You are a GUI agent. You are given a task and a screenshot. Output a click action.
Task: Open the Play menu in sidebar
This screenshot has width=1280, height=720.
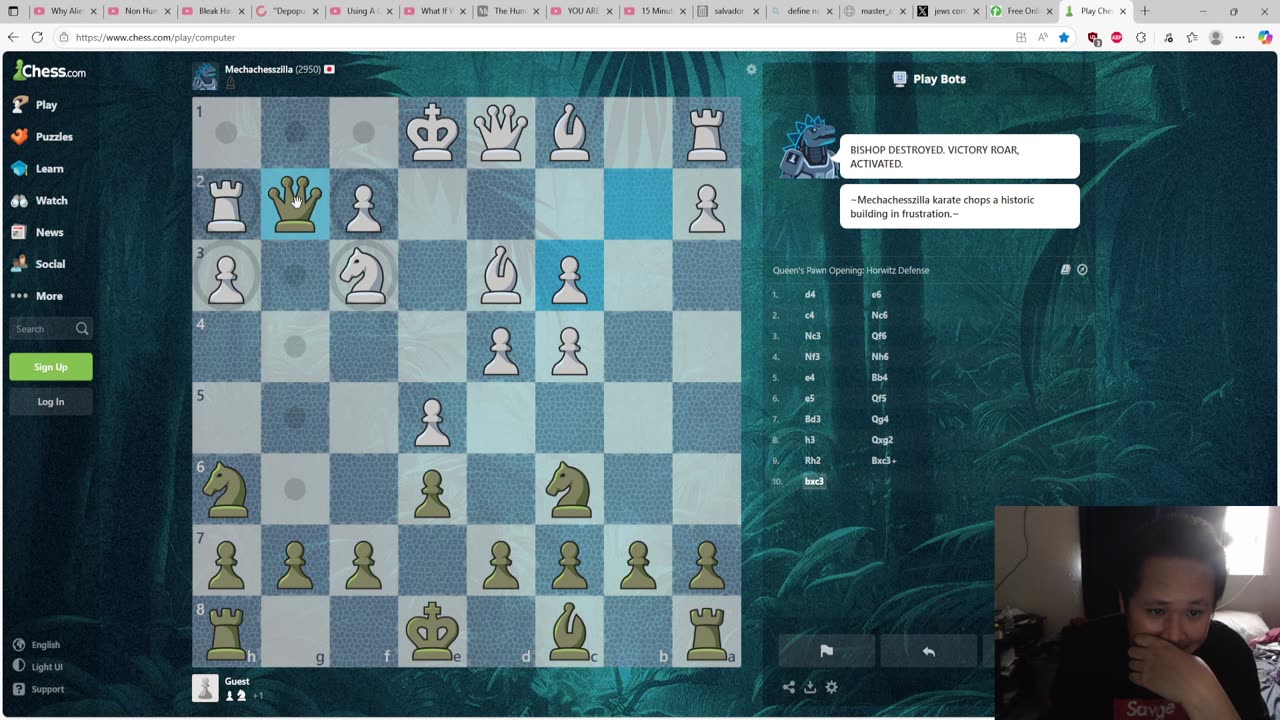(47, 105)
